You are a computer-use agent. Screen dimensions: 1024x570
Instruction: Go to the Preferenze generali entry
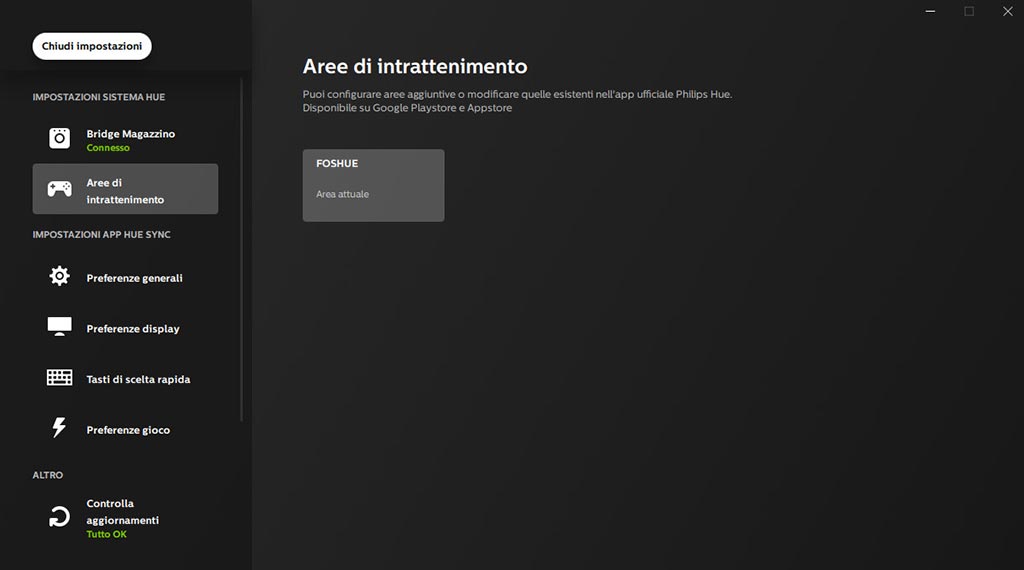(x=125, y=277)
